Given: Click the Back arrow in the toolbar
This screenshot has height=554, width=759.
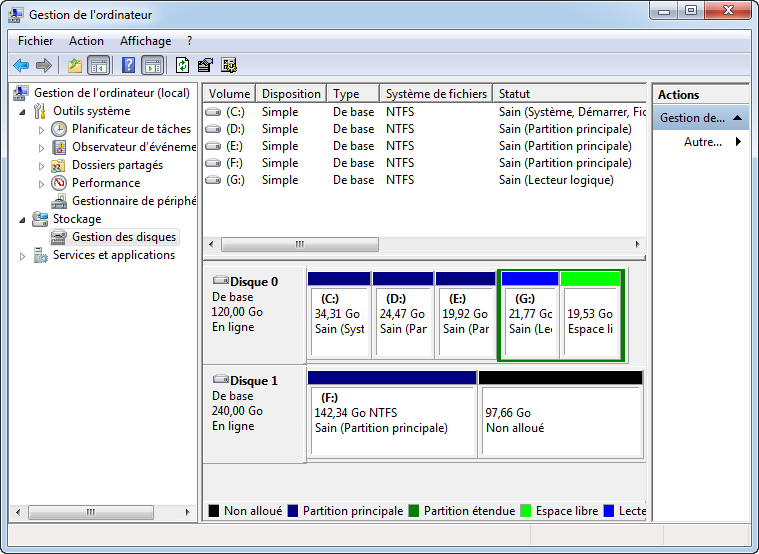Looking at the screenshot, I should point(21,66).
